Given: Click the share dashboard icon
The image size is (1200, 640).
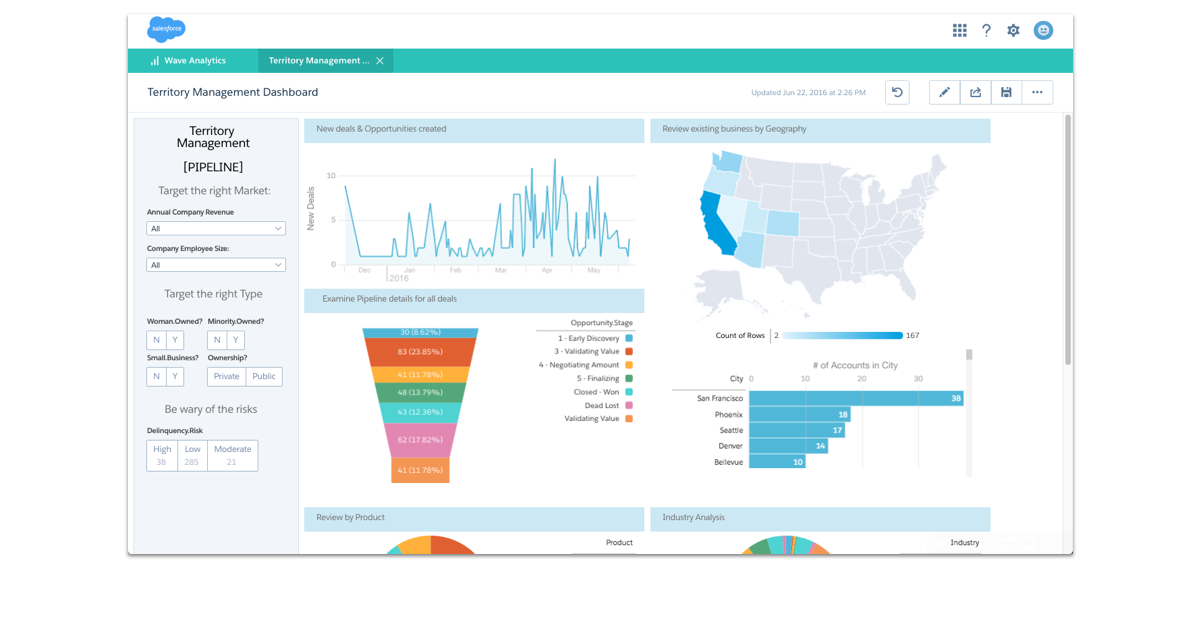Looking at the screenshot, I should pos(975,93).
